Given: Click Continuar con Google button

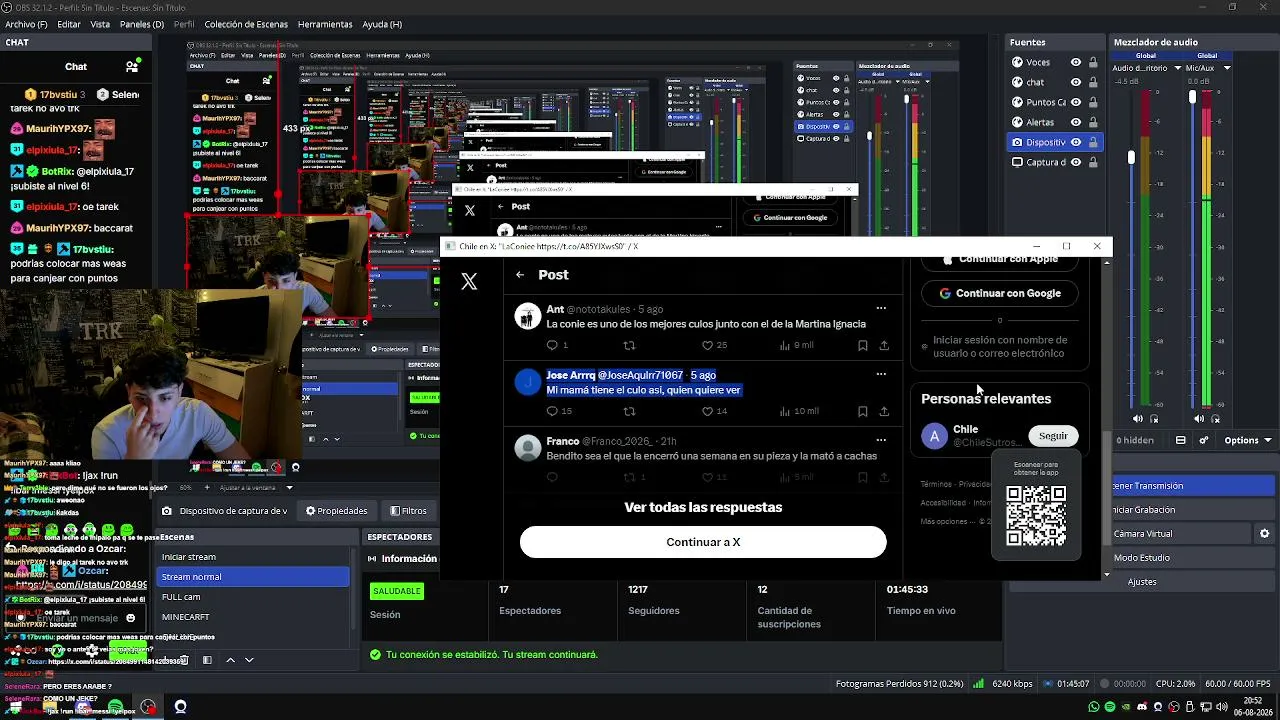Looking at the screenshot, I should [x=999, y=293].
